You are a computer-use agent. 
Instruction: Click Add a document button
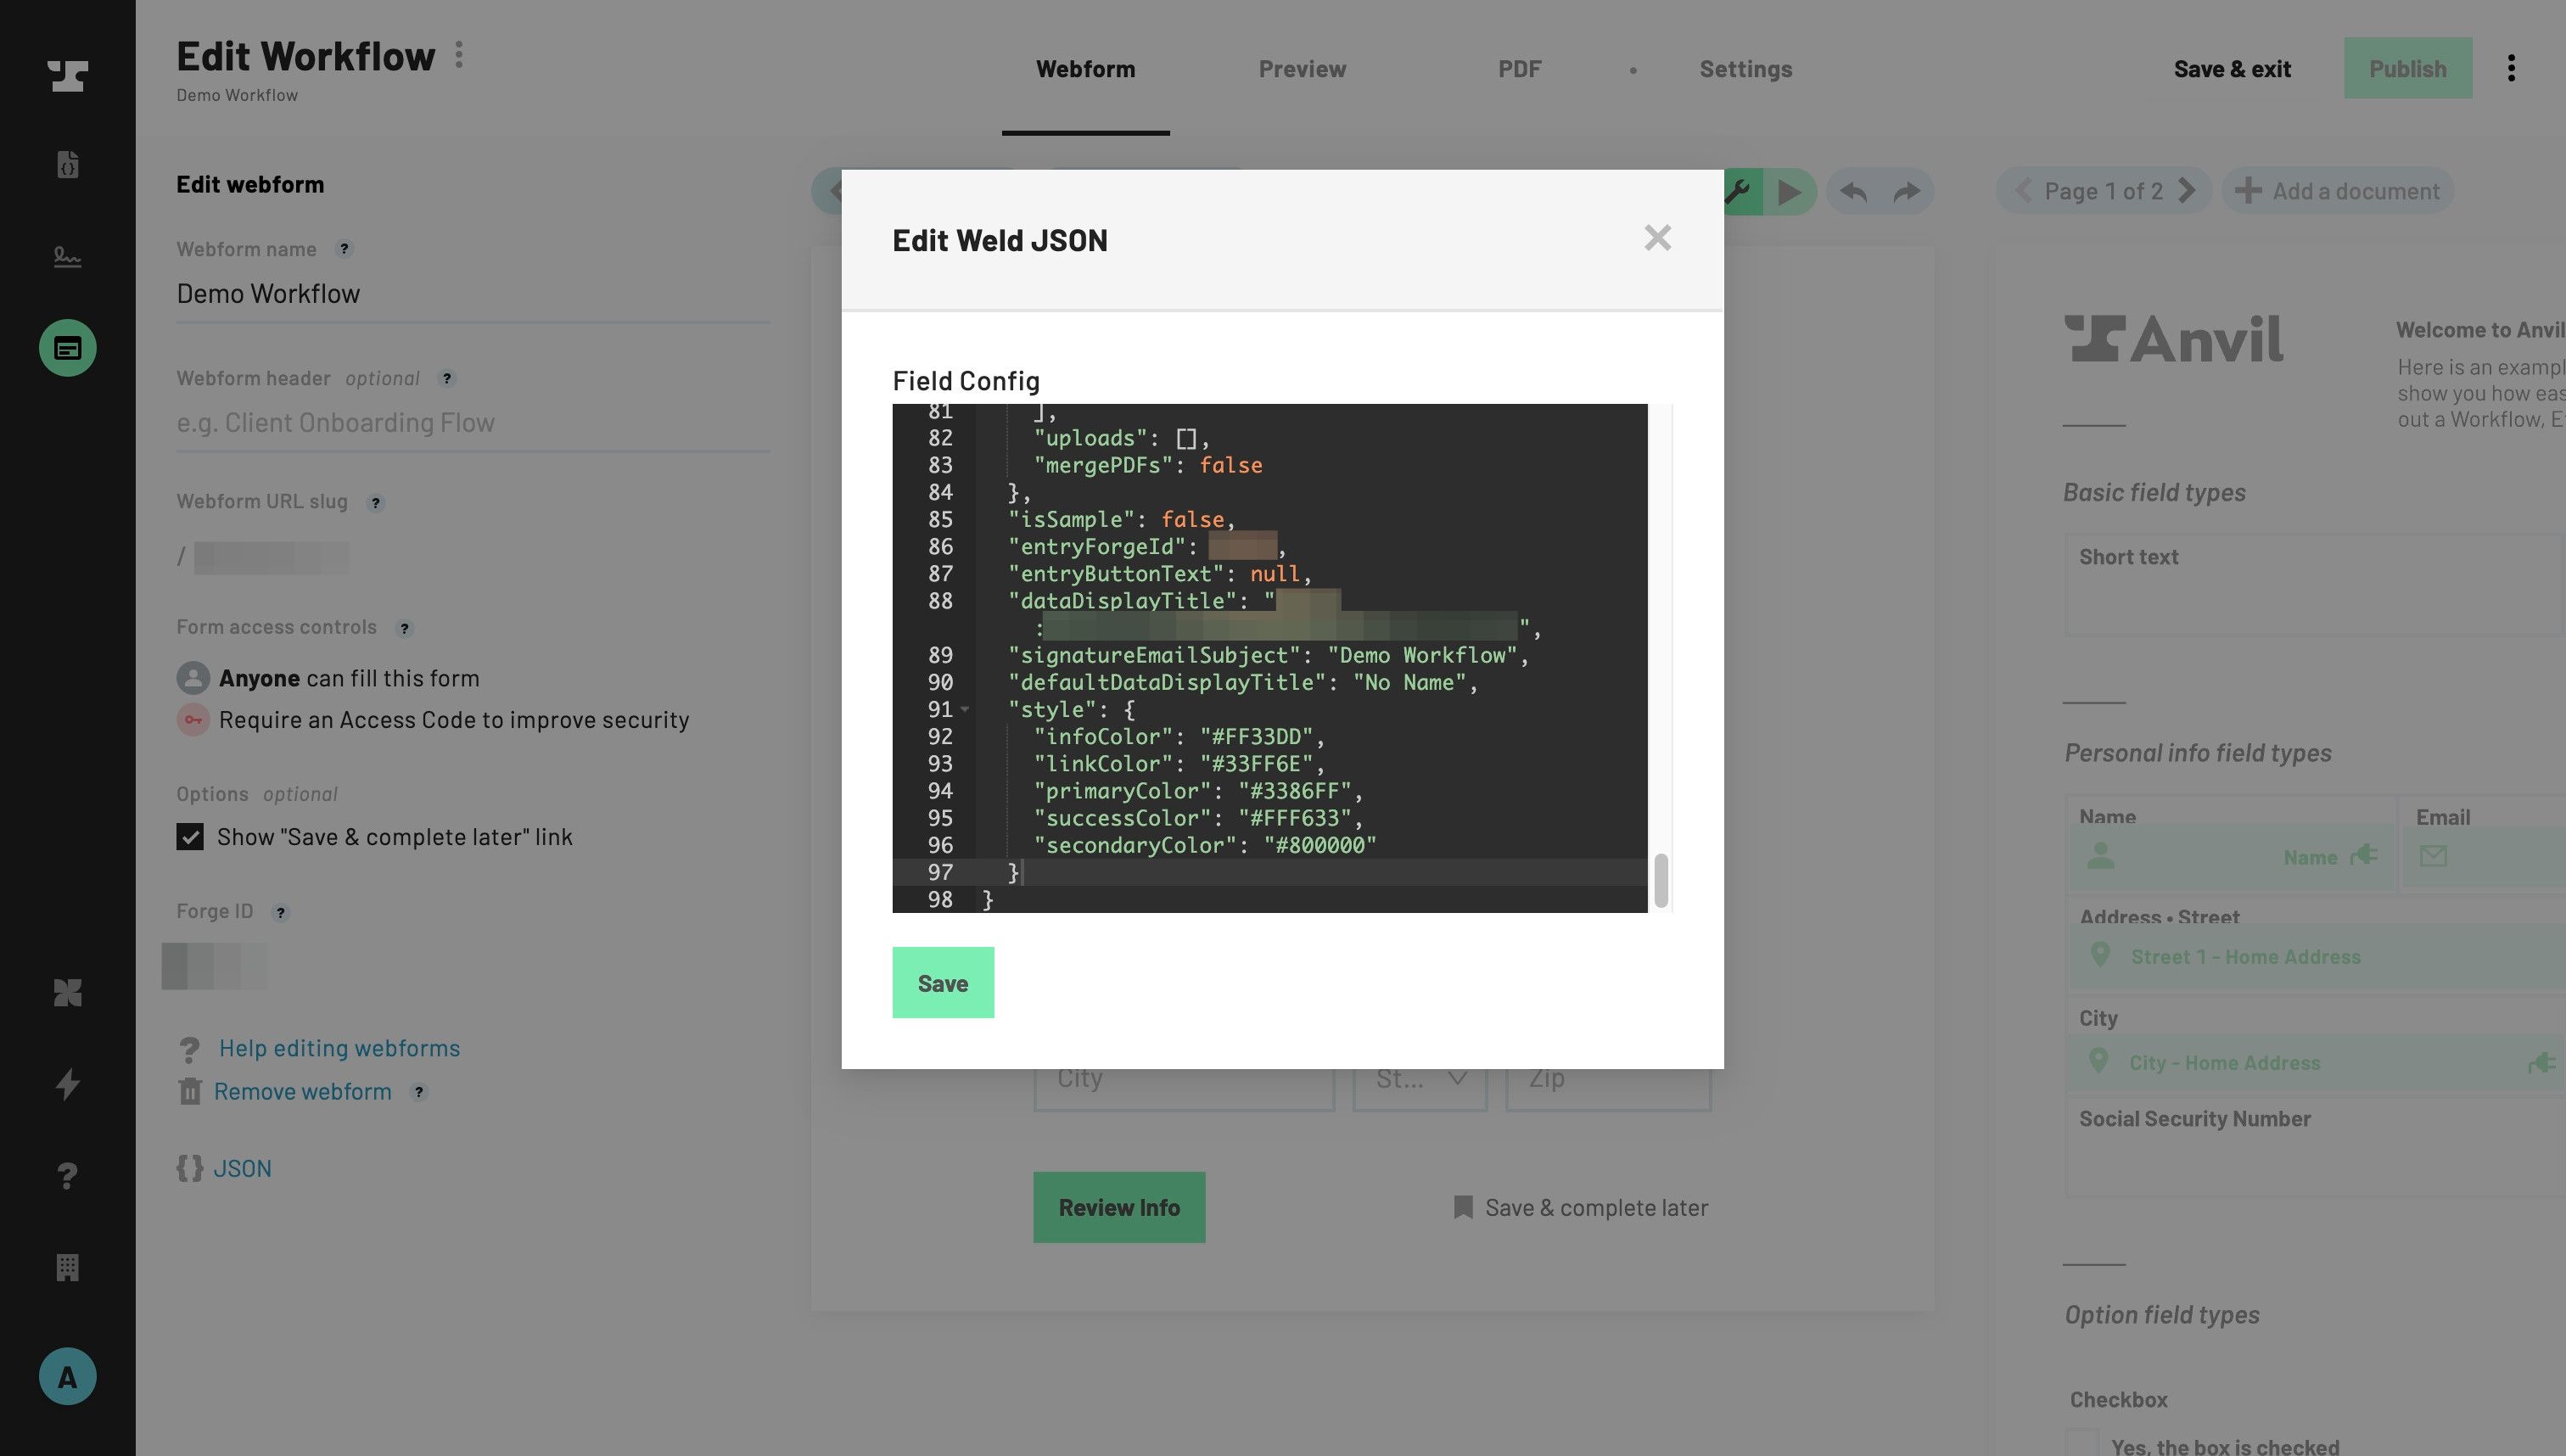2339,191
